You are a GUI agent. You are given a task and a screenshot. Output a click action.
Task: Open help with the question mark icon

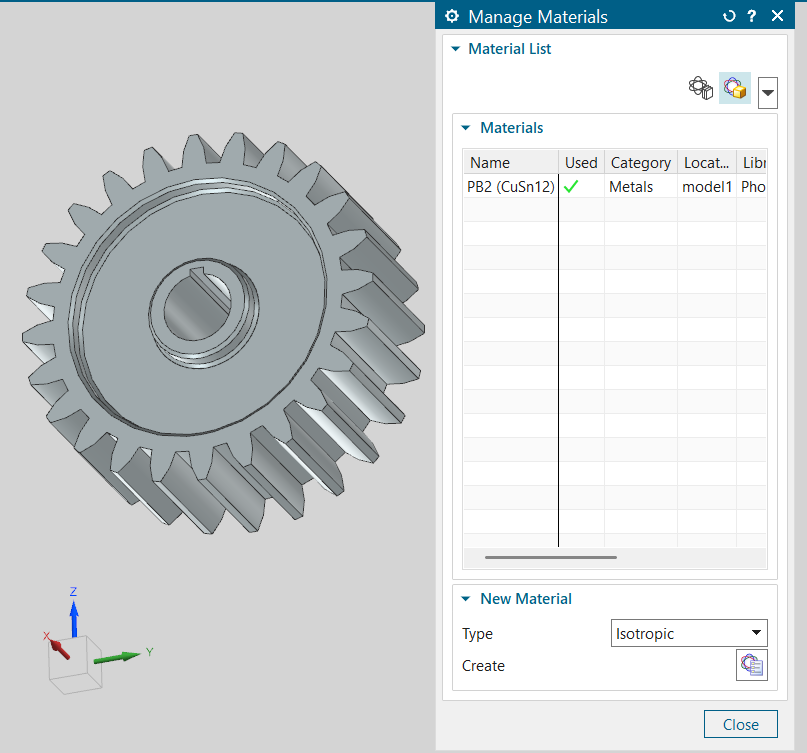[752, 16]
